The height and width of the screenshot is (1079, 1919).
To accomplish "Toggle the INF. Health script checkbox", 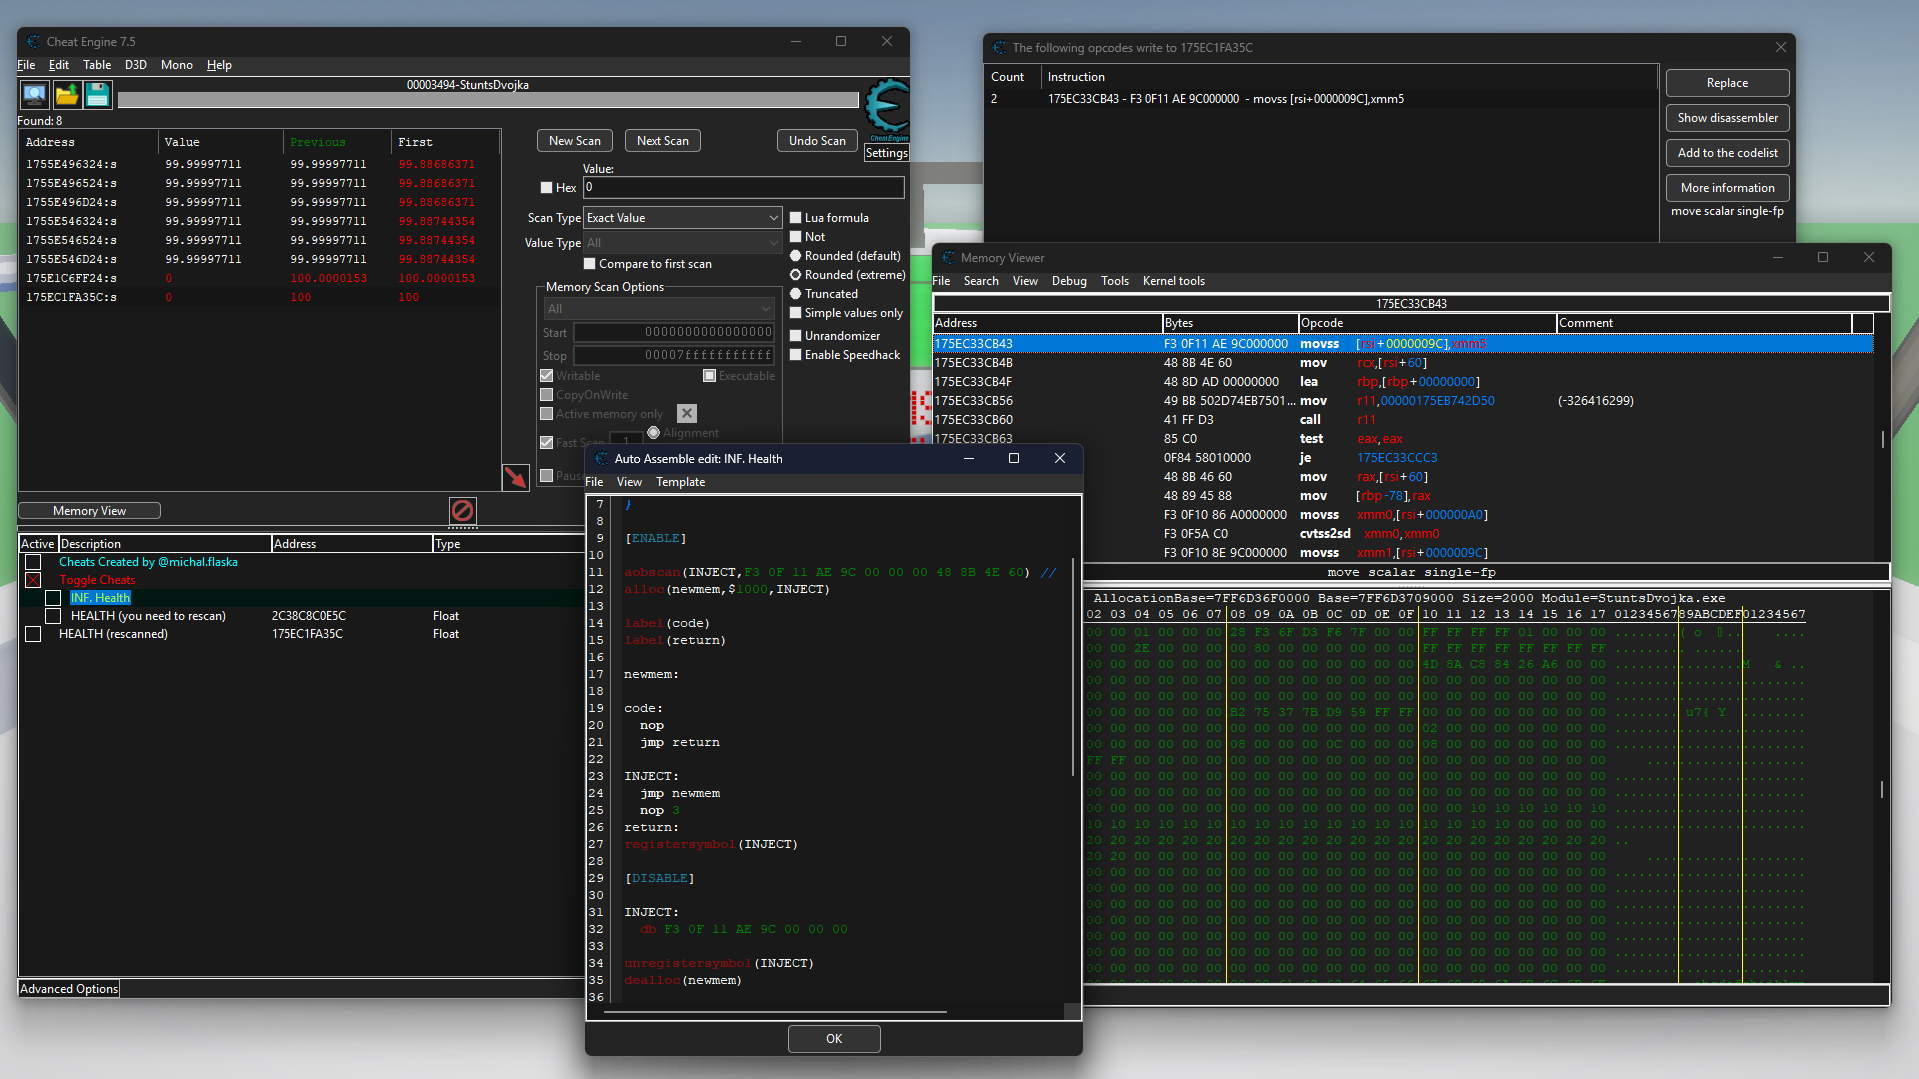I will click(53, 598).
